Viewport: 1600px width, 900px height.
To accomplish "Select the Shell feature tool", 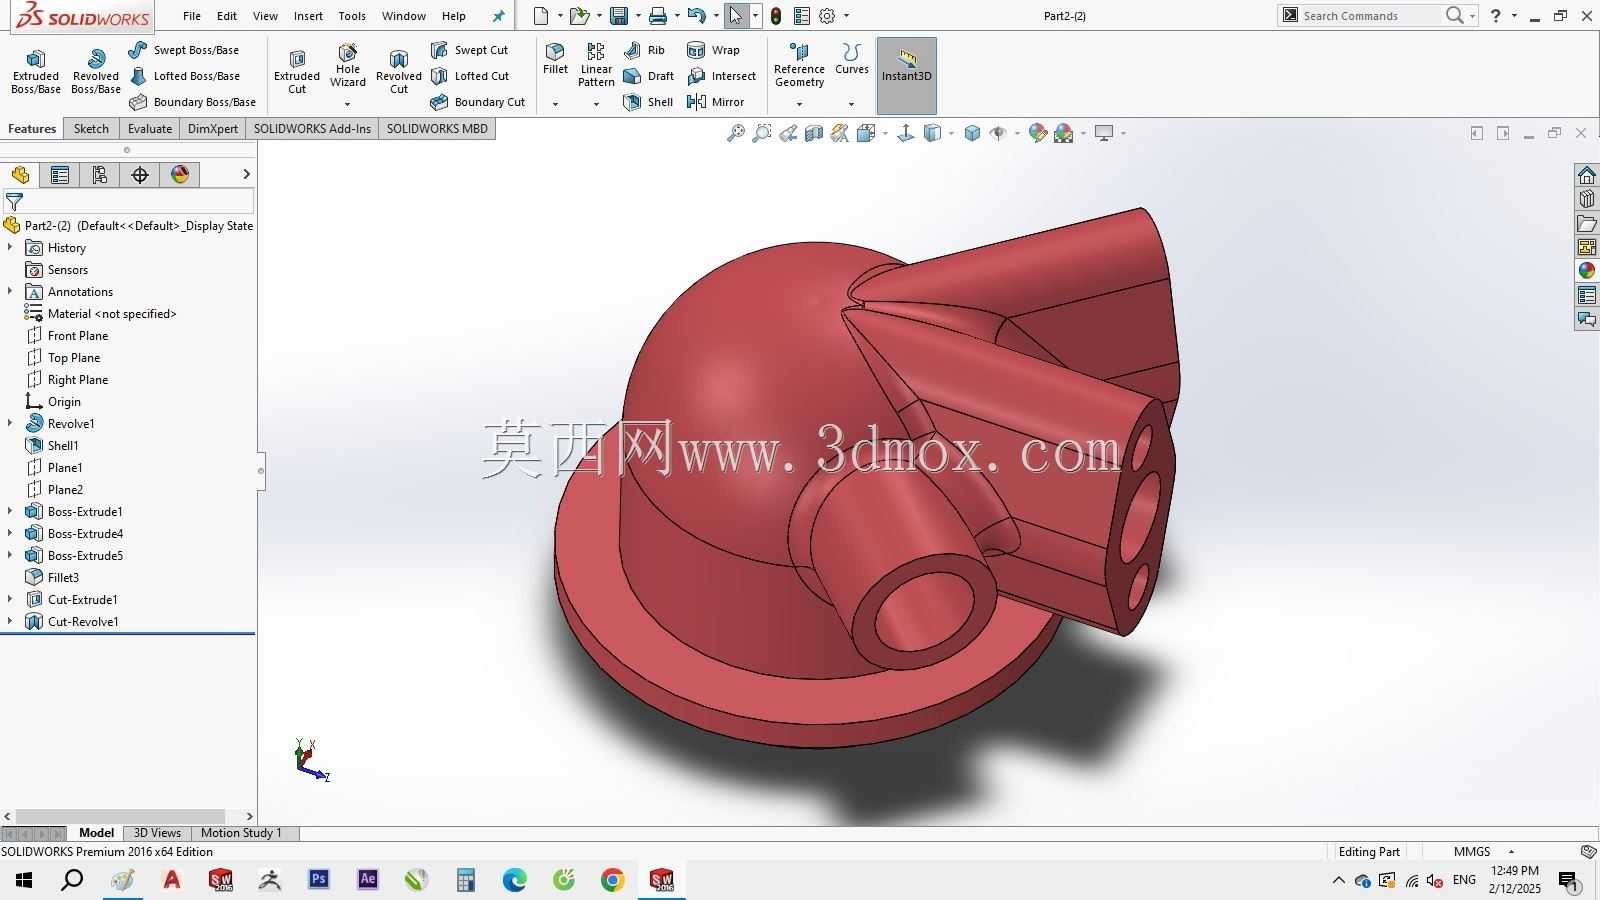I will 648,102.
